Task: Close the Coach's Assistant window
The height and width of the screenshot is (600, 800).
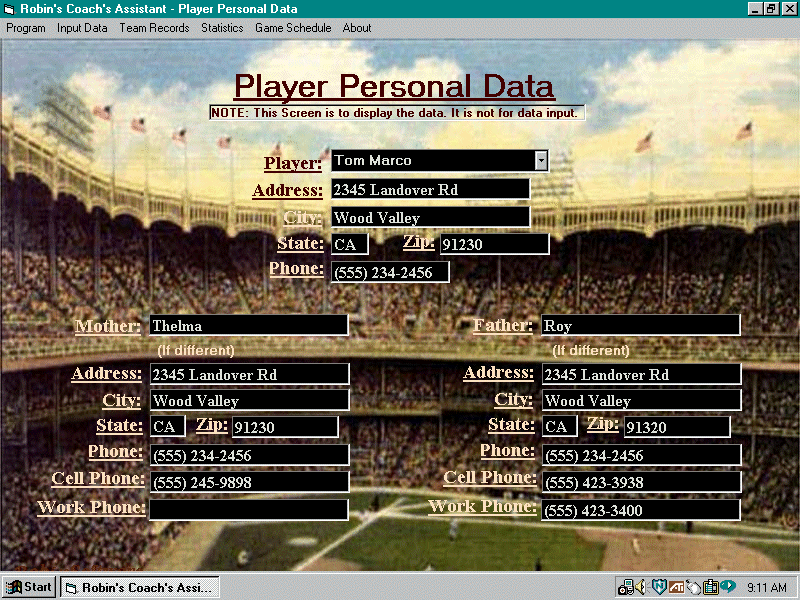Action: [x=789, y=9]
